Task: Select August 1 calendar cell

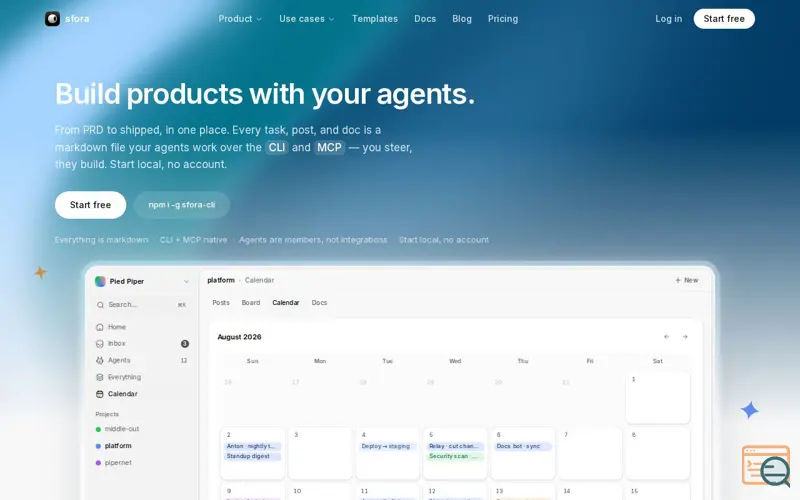Action: [658, 398]
